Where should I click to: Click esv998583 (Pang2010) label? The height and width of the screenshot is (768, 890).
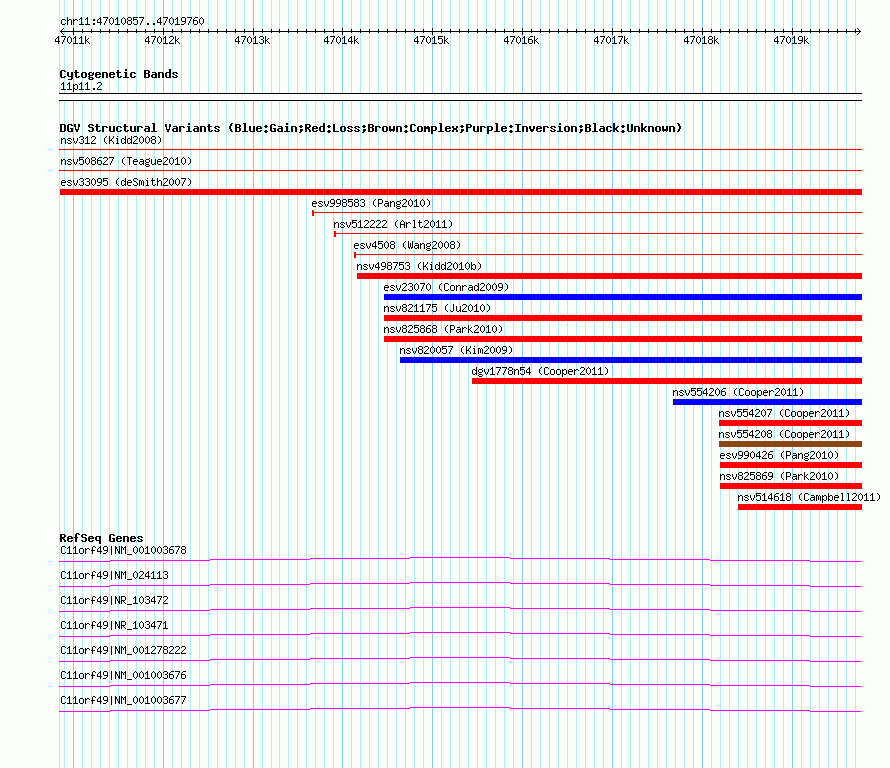coord(371,203)
